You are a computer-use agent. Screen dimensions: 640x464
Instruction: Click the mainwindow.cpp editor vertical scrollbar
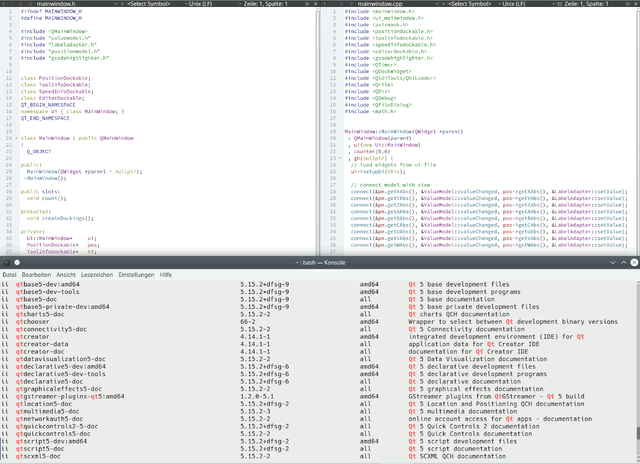[638, 131]
